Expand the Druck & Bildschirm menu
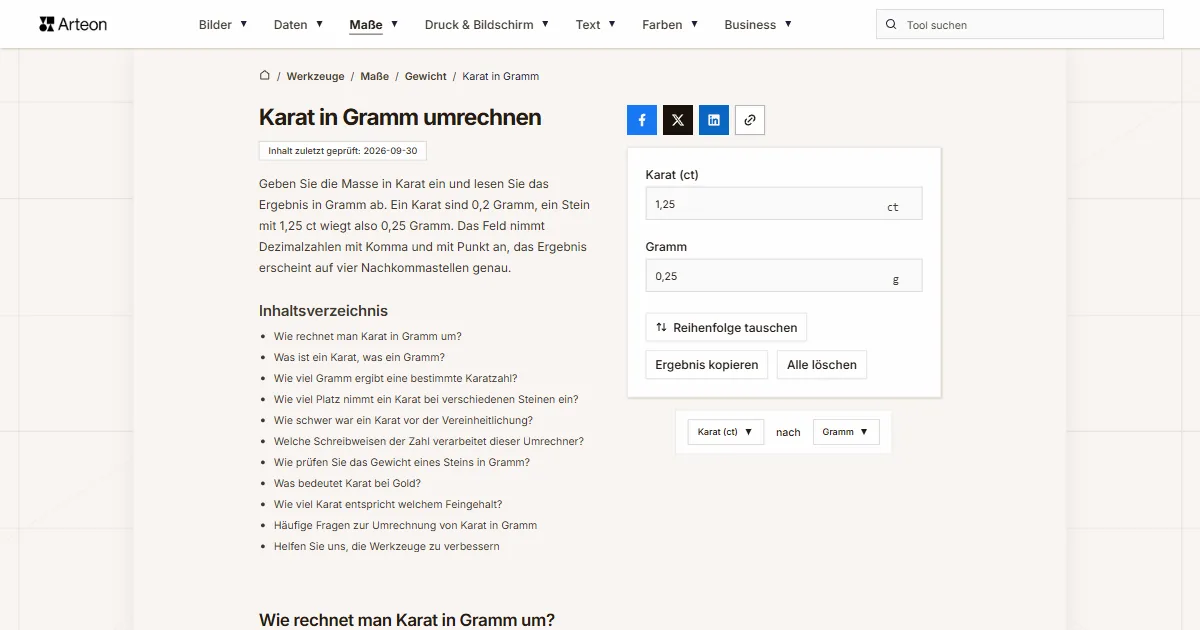The width and height of the screenshot is (1200, 630). click(x=487, y=24)
